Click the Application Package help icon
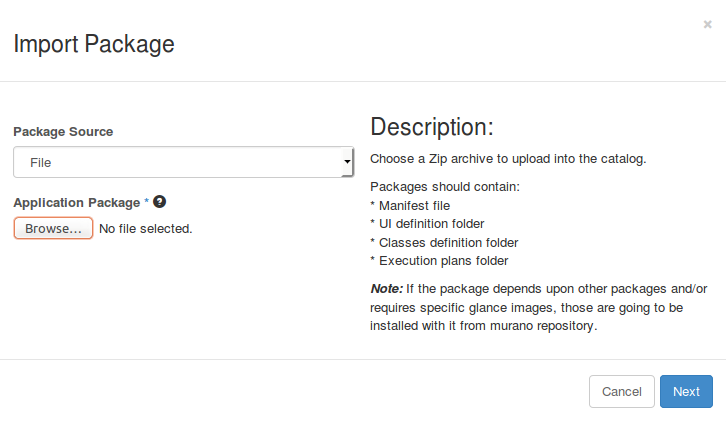The width and height of the screenshot is (726, 422). pos(159,202)
